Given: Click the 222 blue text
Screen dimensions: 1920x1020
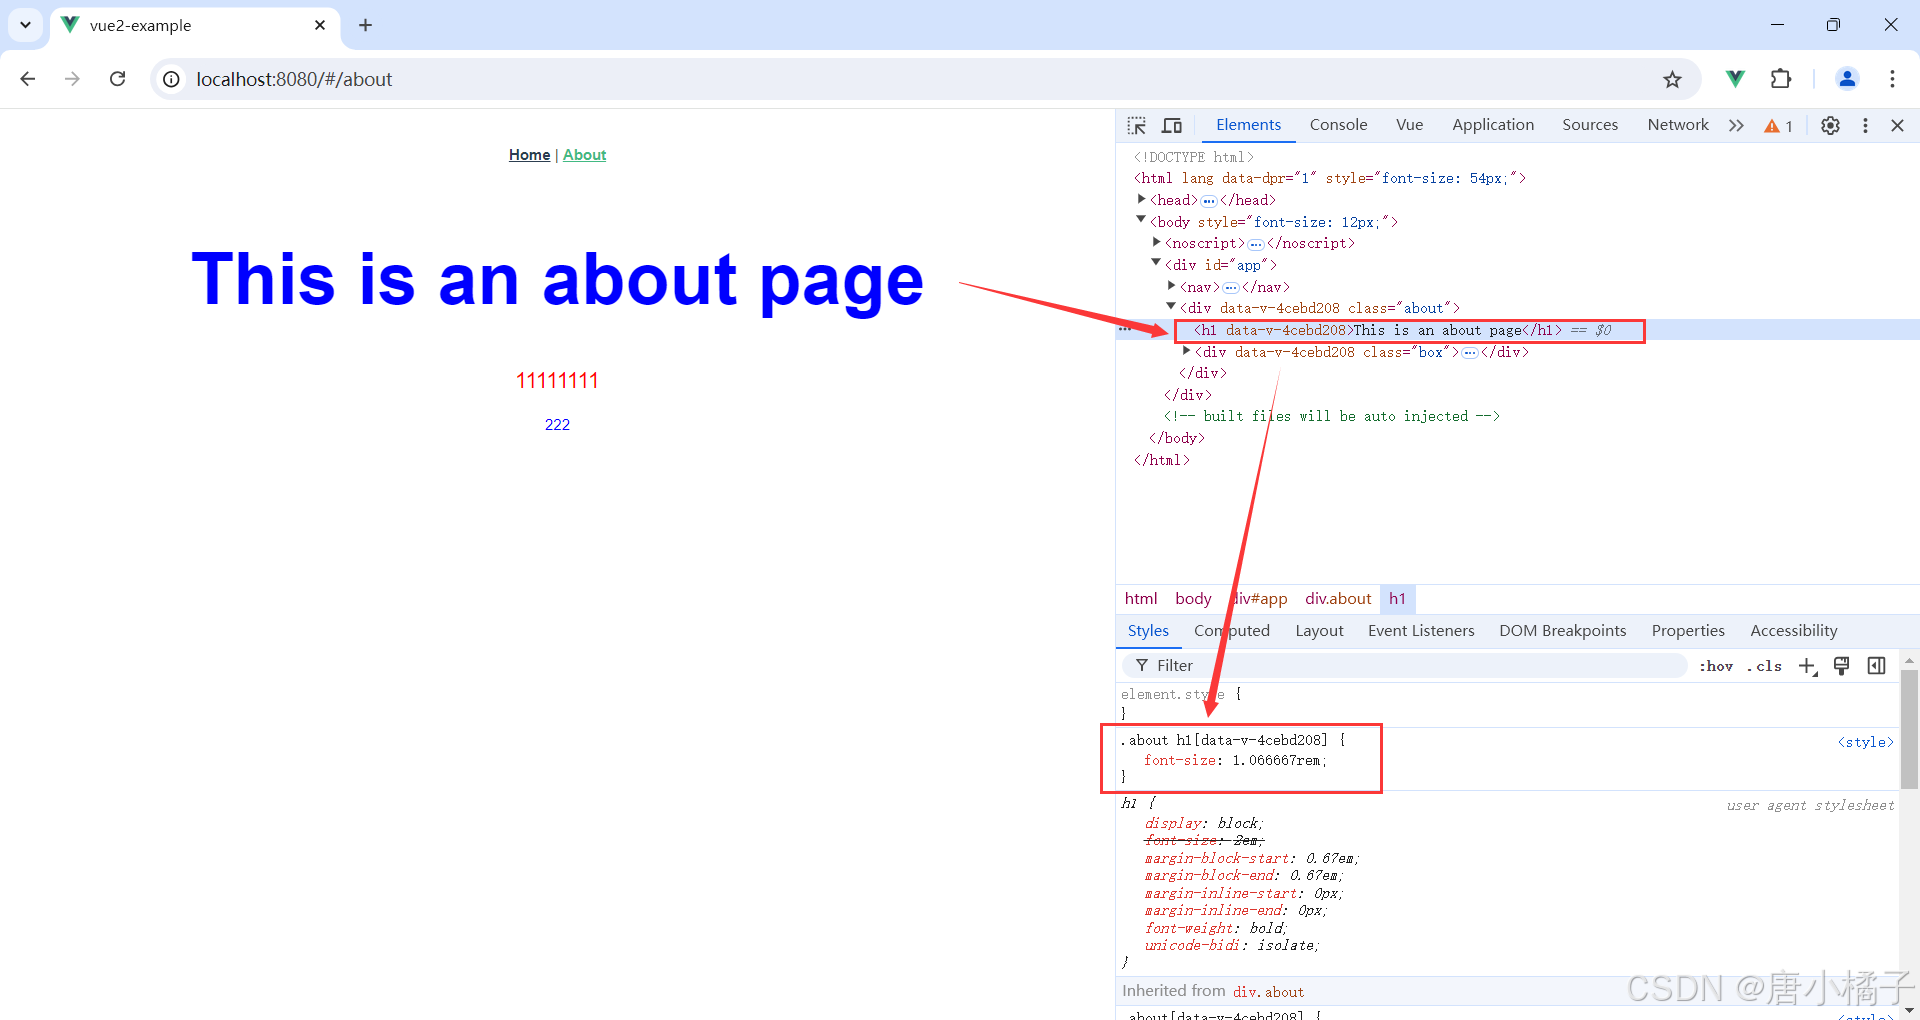Looking at the screenshot, I should pyautogui.click(x=557, y=425).
